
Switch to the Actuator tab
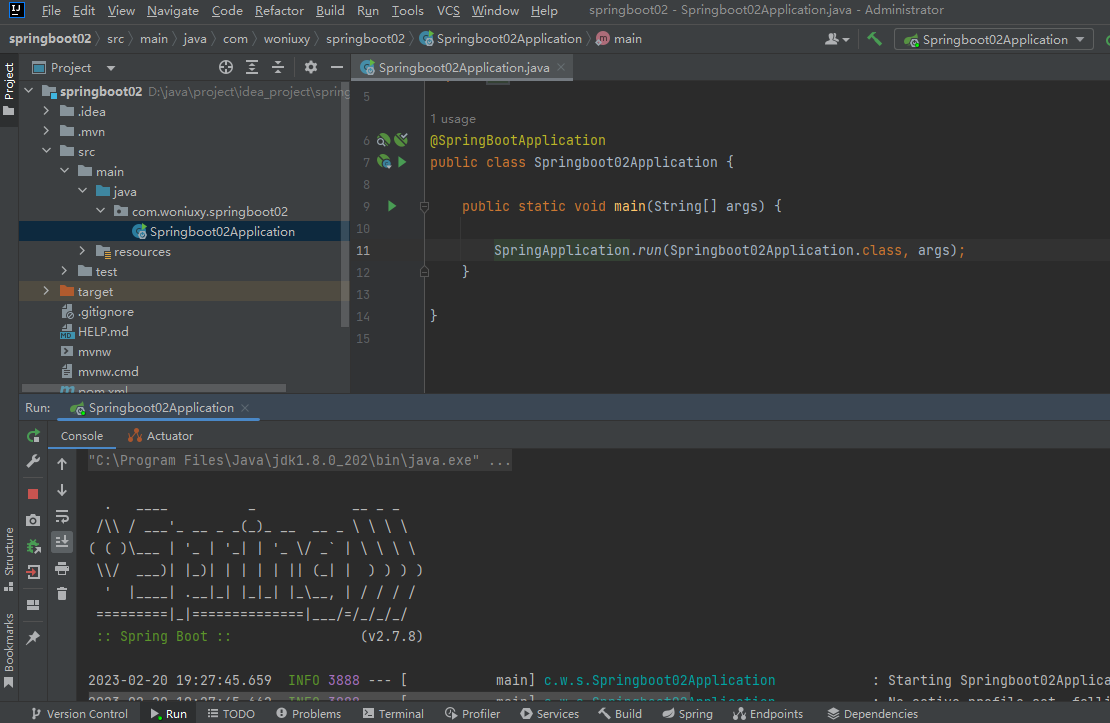click(x=161, y=436)
